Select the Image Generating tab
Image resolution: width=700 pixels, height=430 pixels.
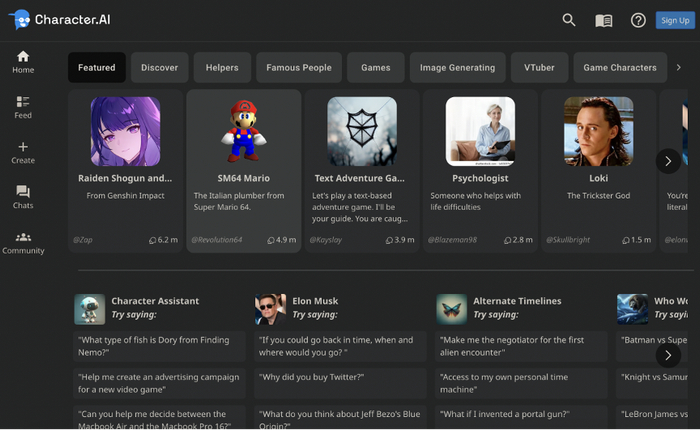(457, 67)
